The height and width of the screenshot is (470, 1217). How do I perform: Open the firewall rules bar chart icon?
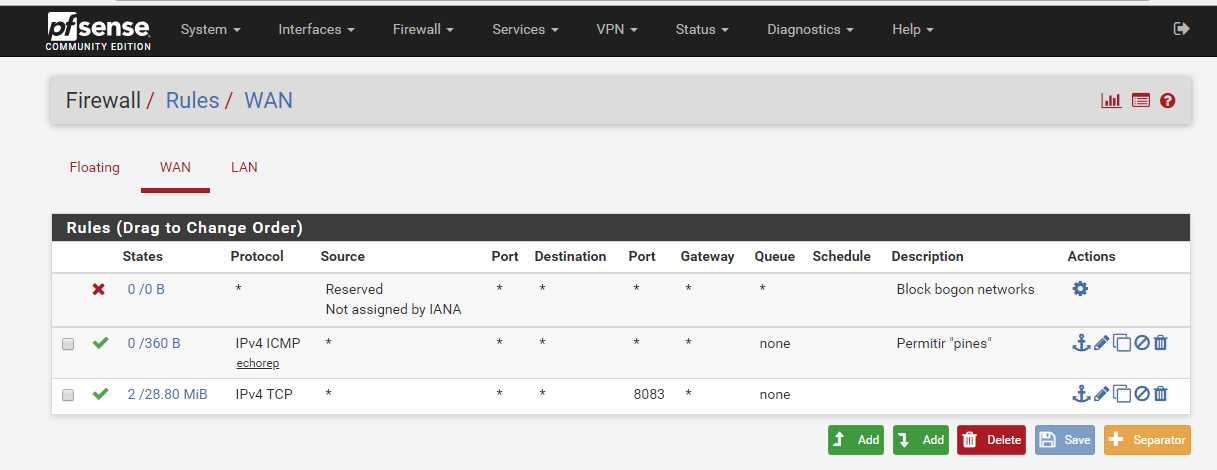1111,101
